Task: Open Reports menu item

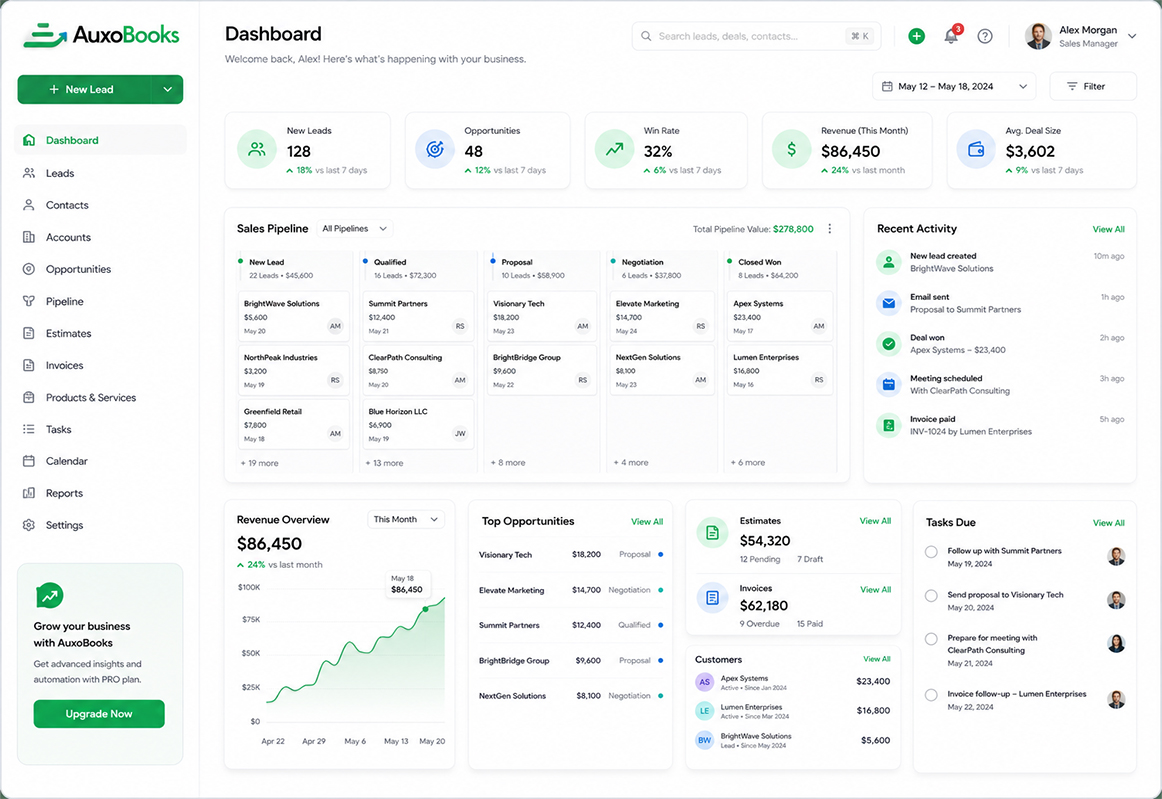Action: pos(100,493)
